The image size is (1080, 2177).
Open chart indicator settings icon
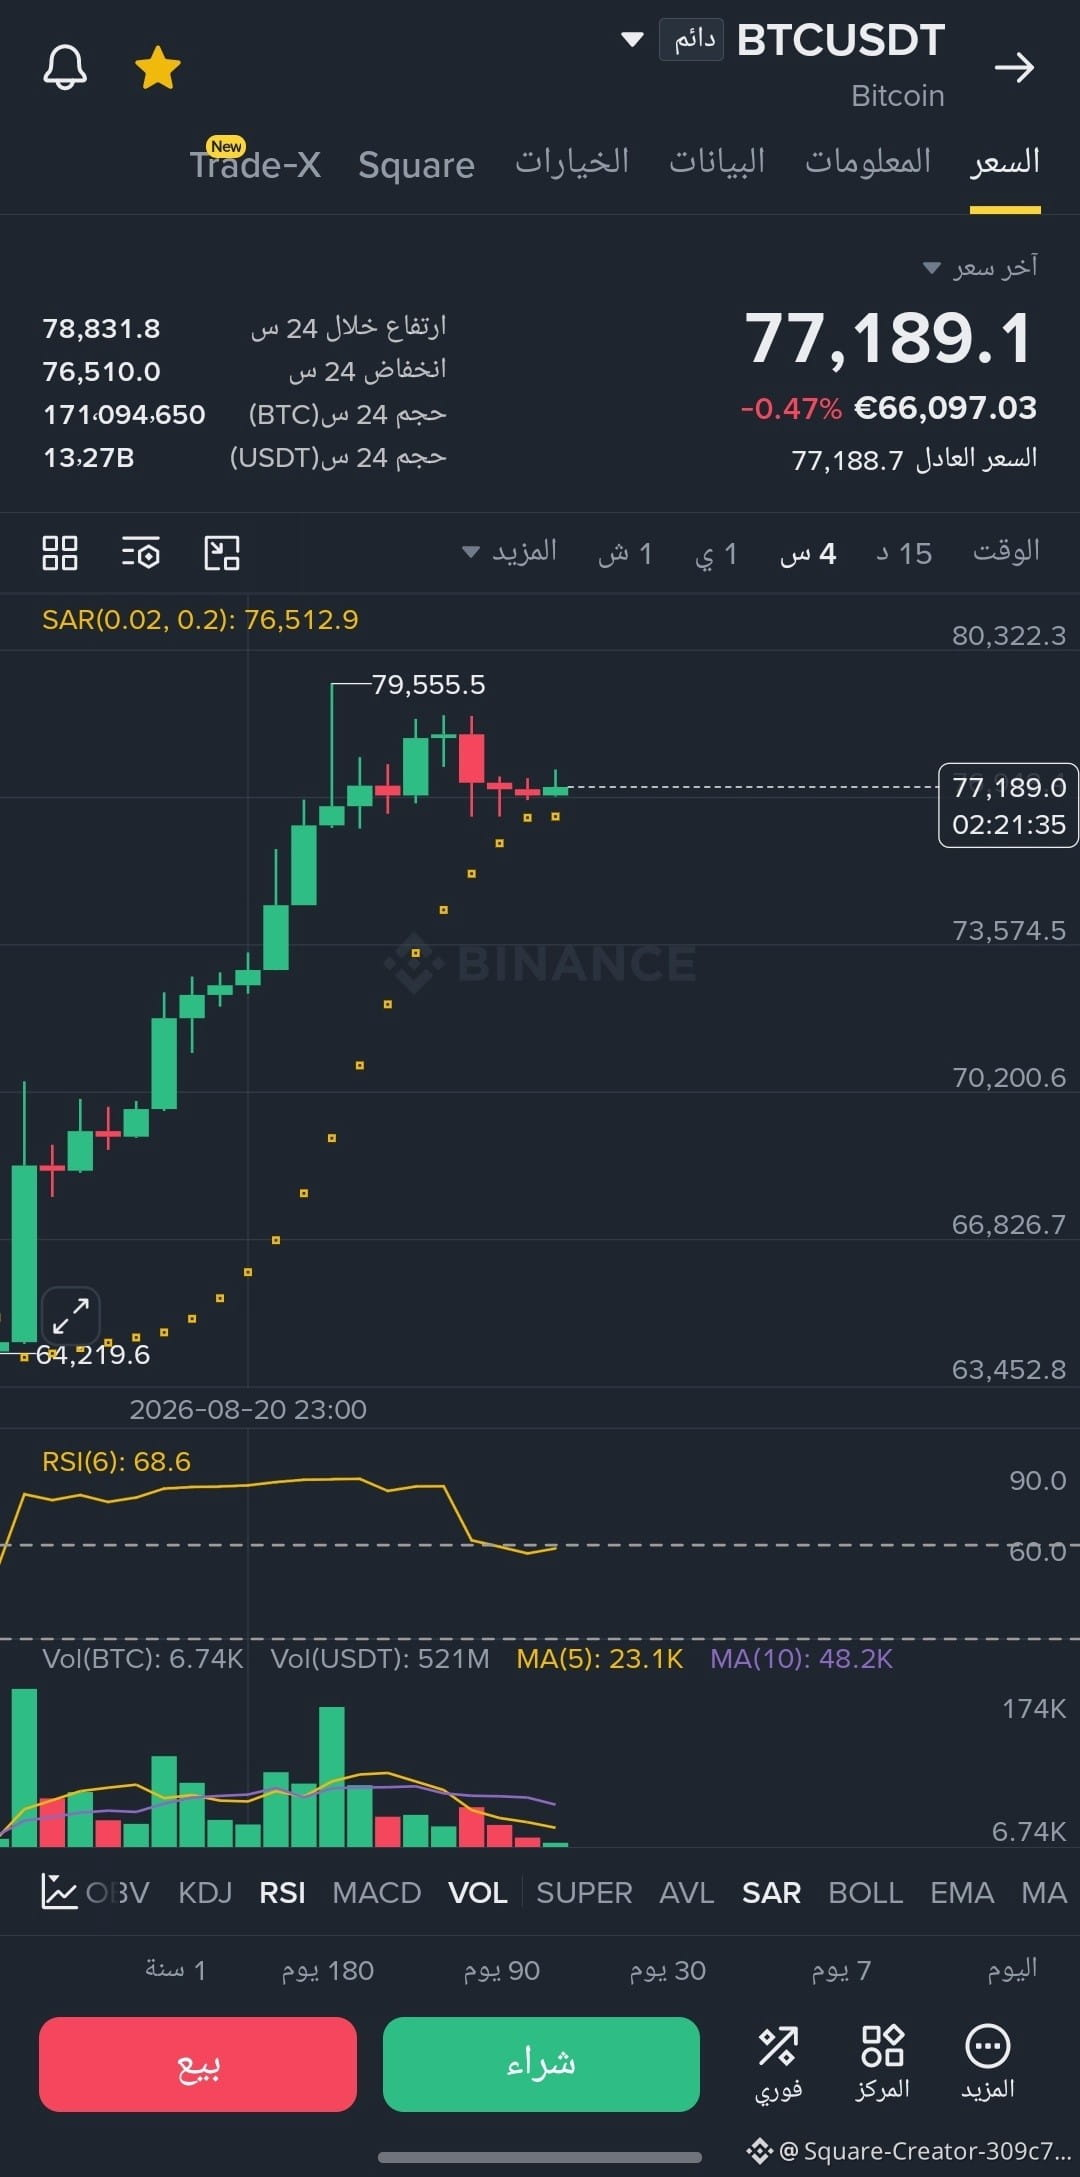pyautogui.click(x=141, y=553)
